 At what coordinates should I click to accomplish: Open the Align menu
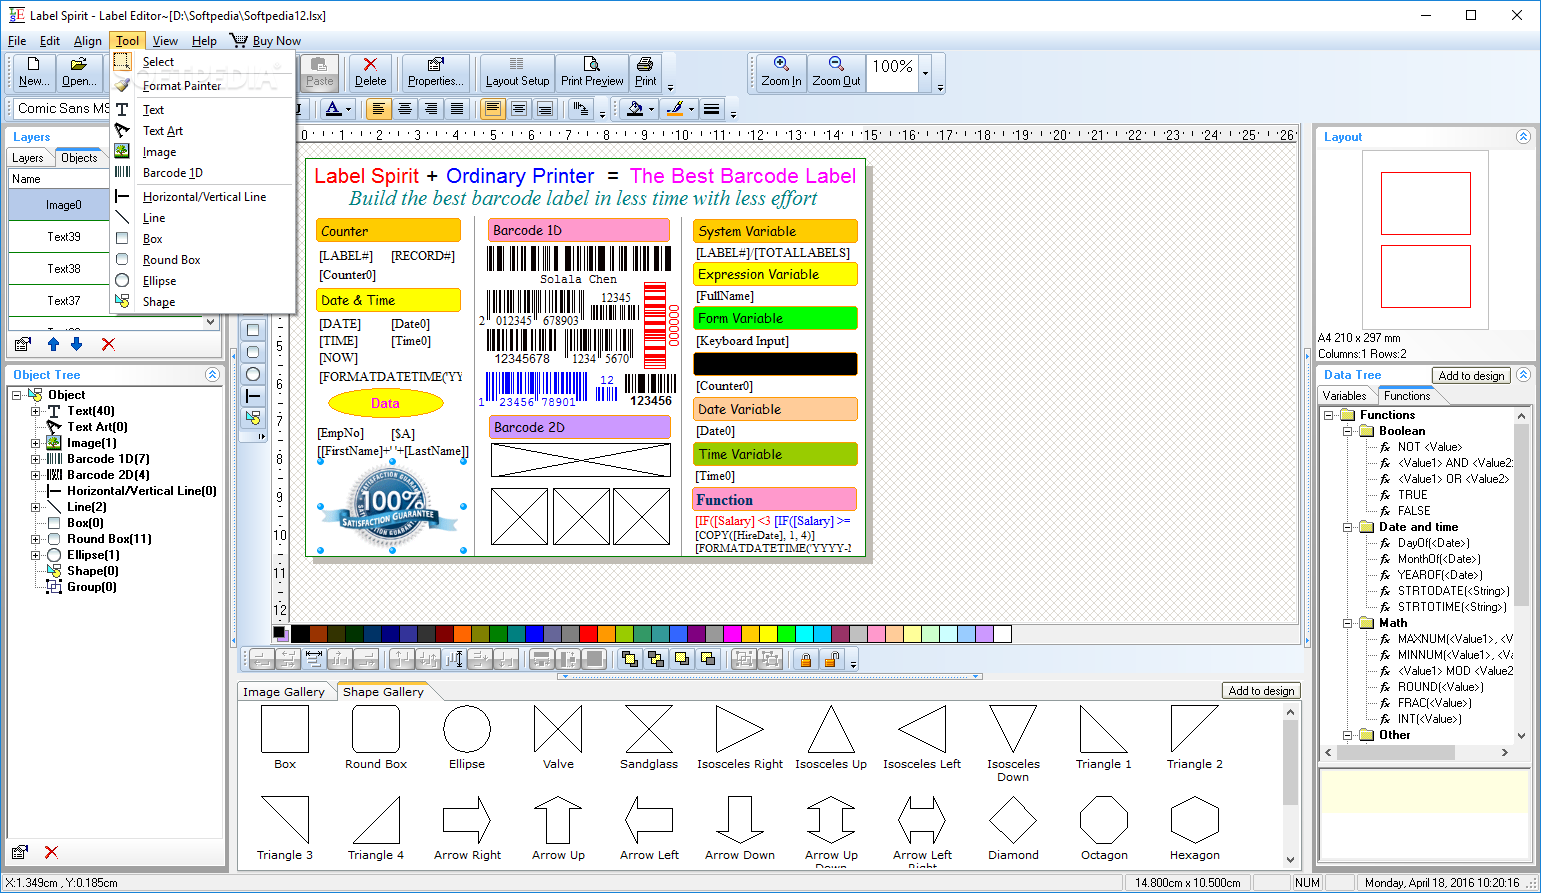87,41
